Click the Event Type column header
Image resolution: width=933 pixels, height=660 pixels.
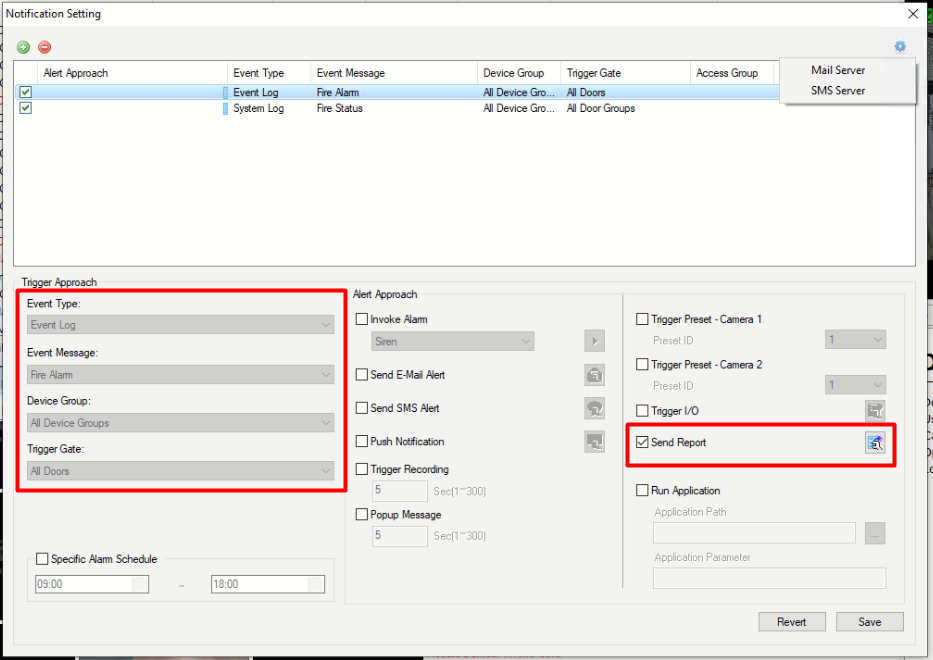click(x=269, y=73)
